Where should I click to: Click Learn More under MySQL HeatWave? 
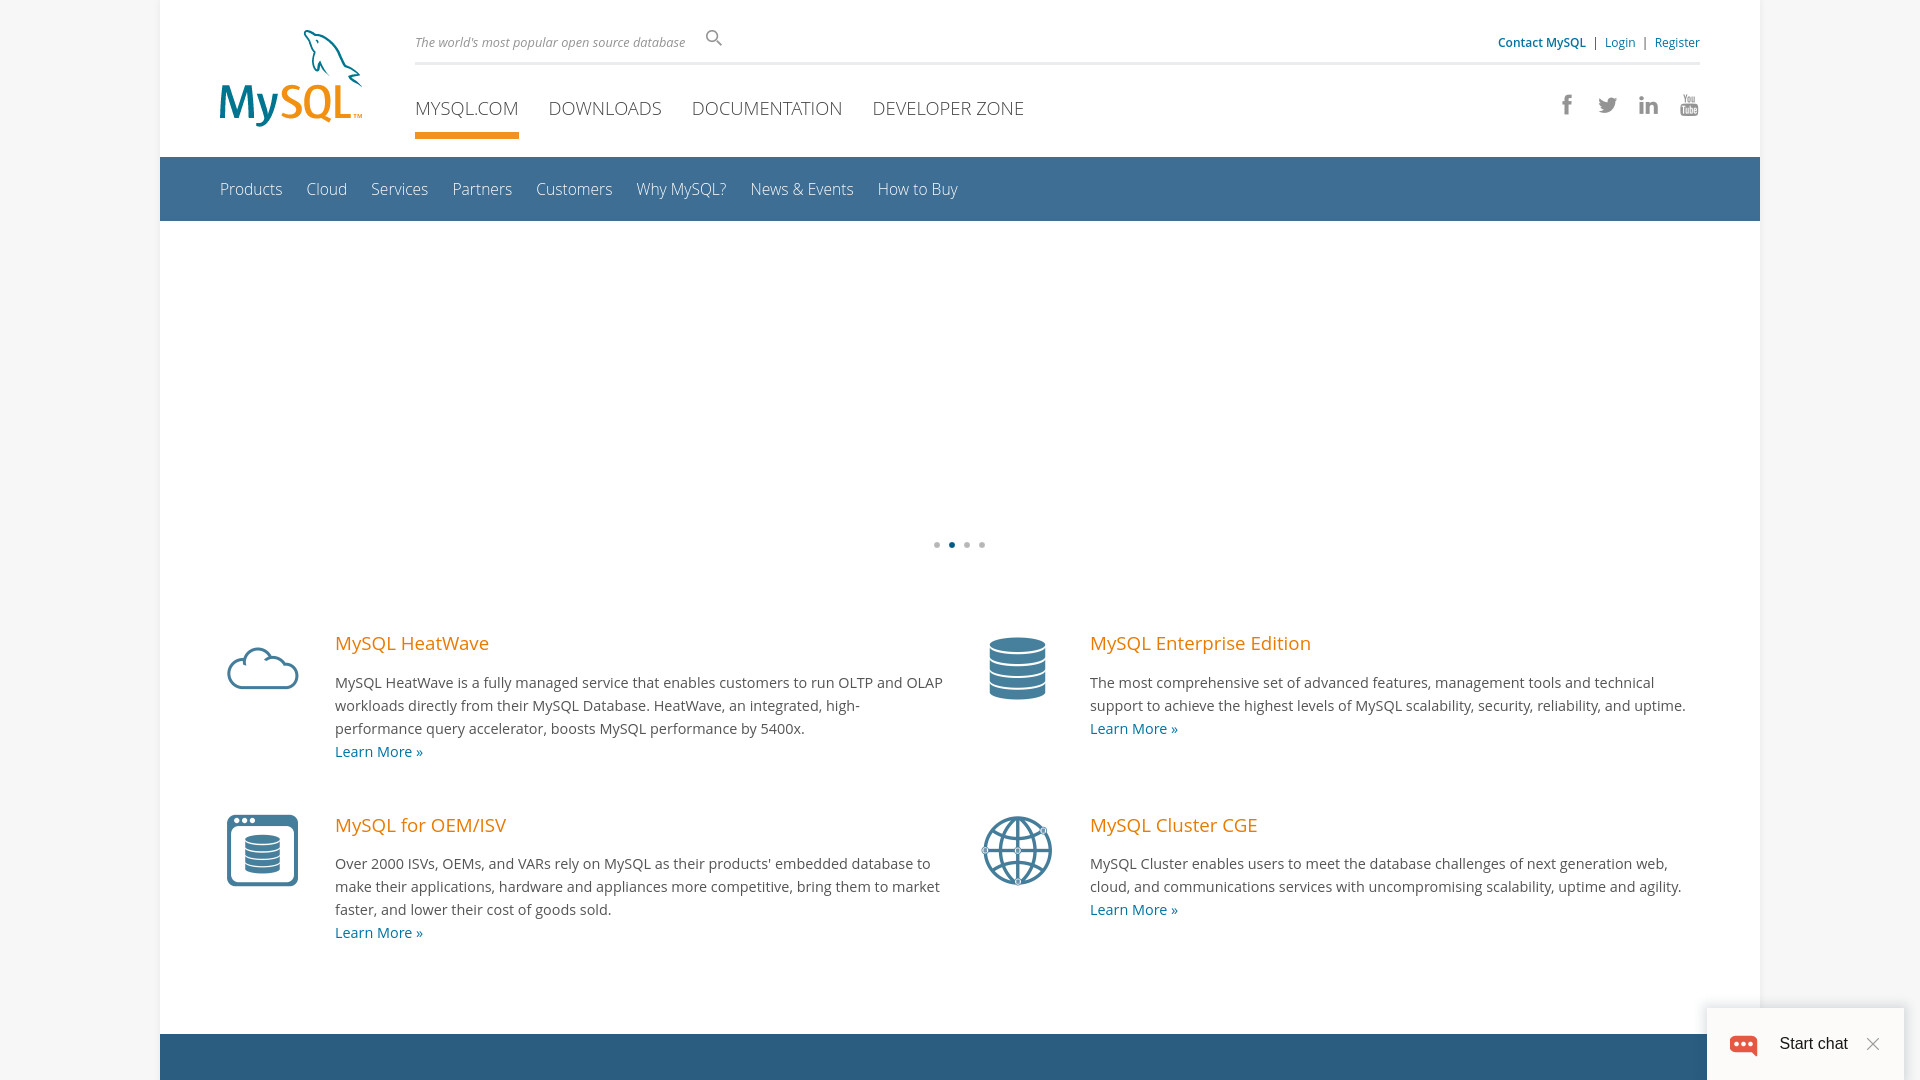point(379,752)
